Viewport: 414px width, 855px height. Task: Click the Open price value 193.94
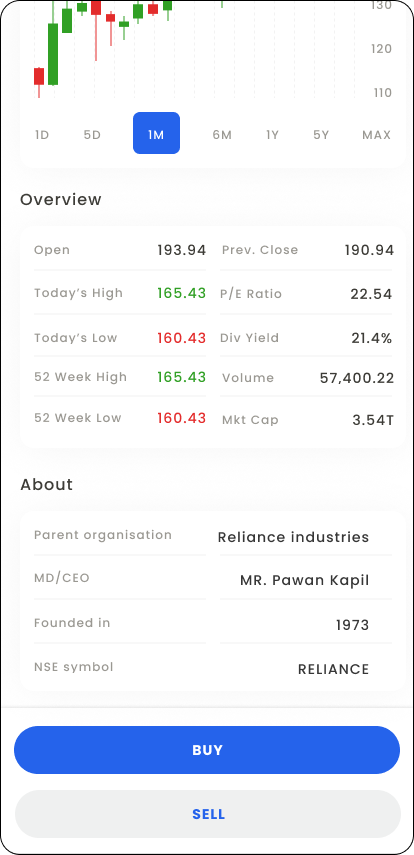[x=182, y=250]
